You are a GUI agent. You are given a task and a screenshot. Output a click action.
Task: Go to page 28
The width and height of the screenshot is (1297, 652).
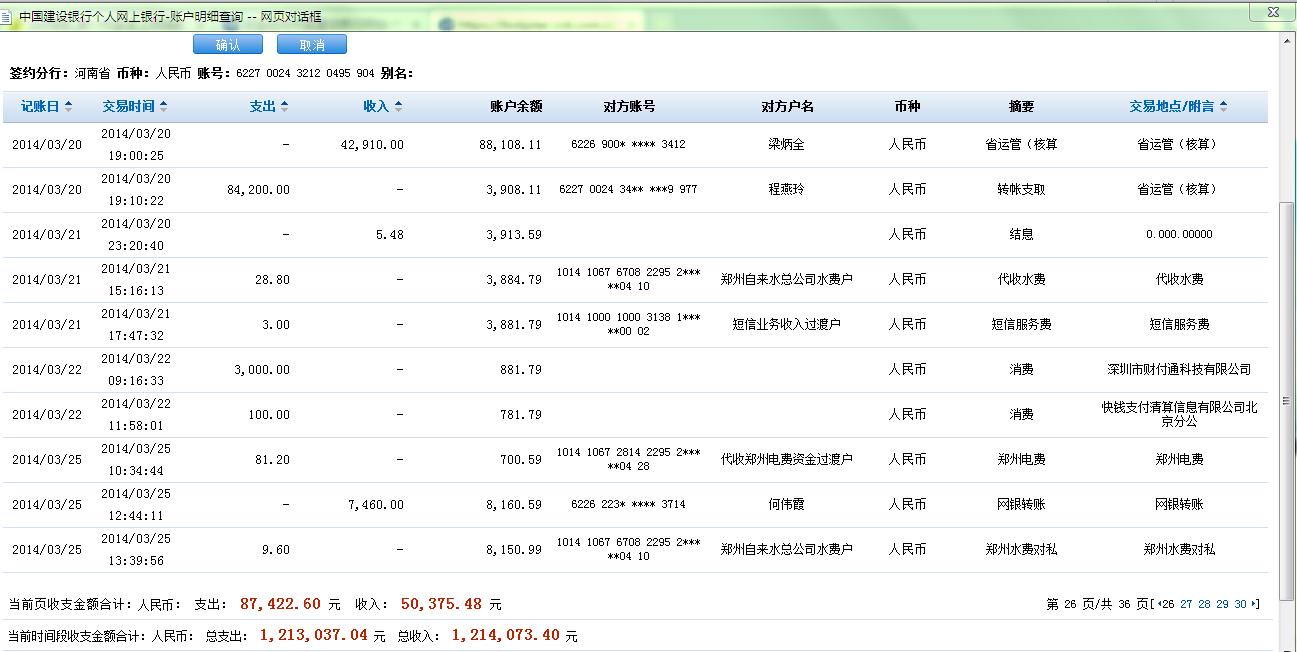point(1204,604)
